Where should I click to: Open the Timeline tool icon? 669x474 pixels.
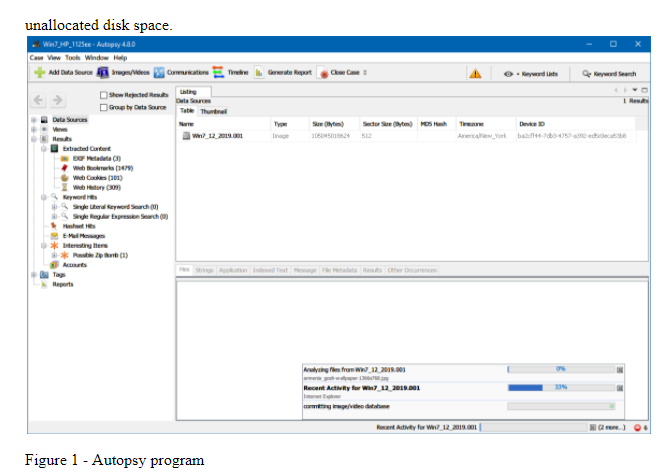pos(218,73)
